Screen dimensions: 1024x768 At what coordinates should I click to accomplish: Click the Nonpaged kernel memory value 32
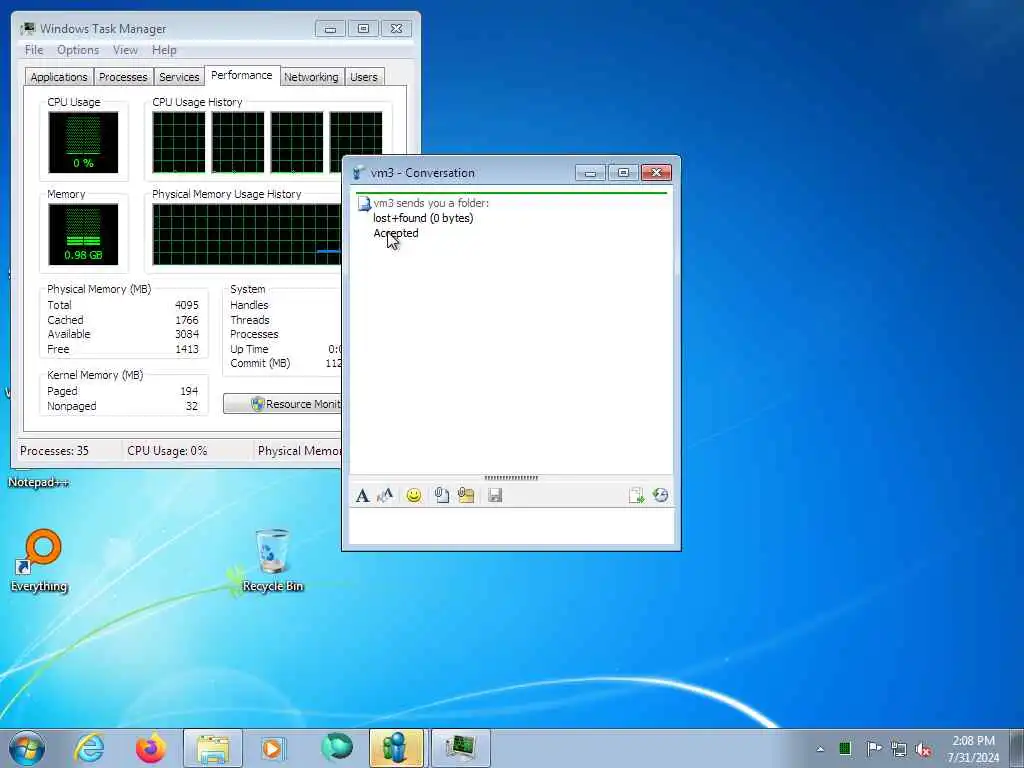pos(192,406)
